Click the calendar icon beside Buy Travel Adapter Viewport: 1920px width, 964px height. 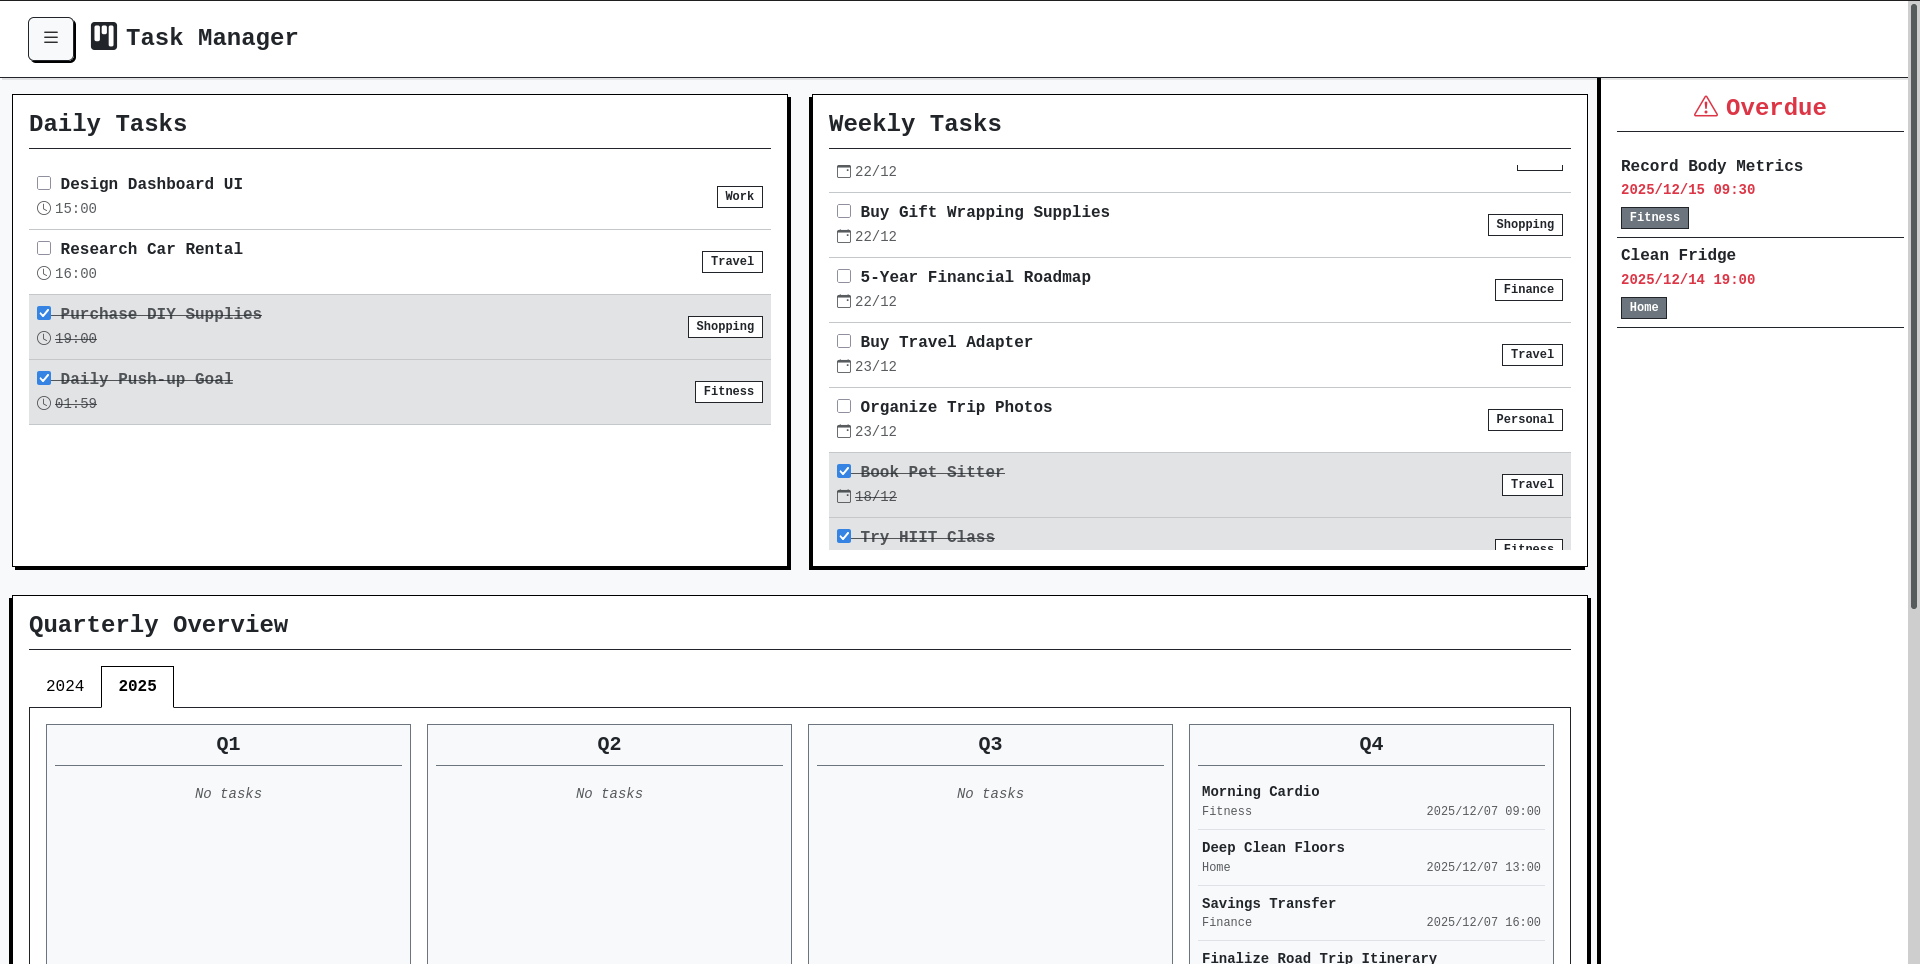pyautogui.click(x=843, y=366)
